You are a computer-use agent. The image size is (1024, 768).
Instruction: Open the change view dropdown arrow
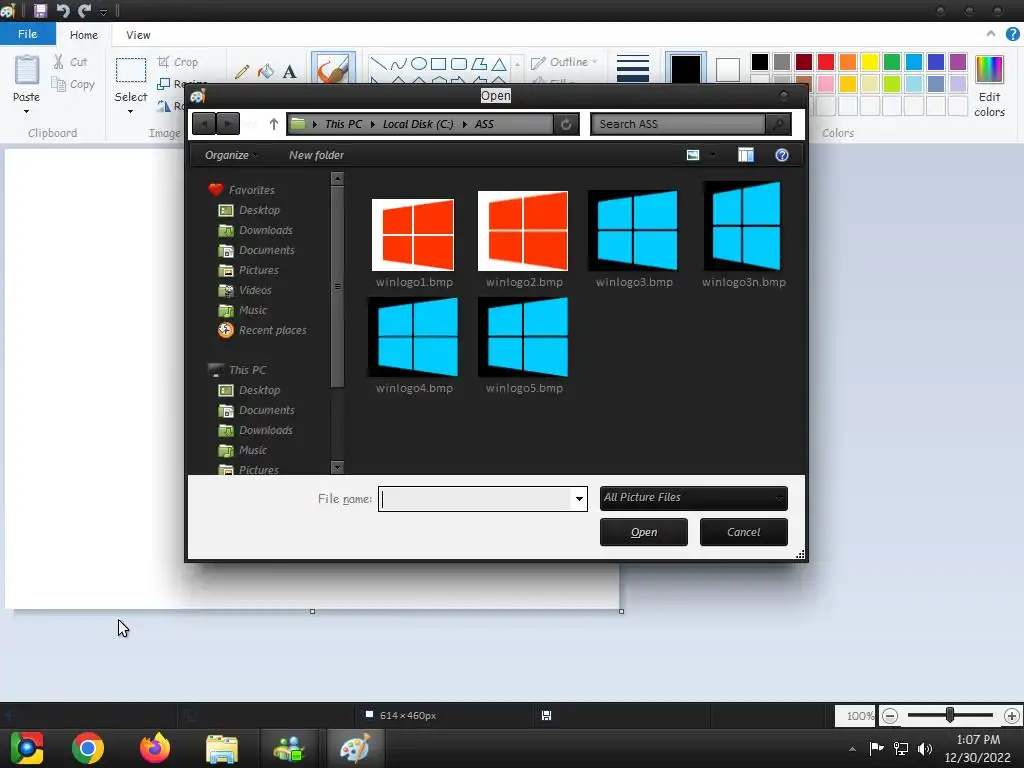[712, 155]
